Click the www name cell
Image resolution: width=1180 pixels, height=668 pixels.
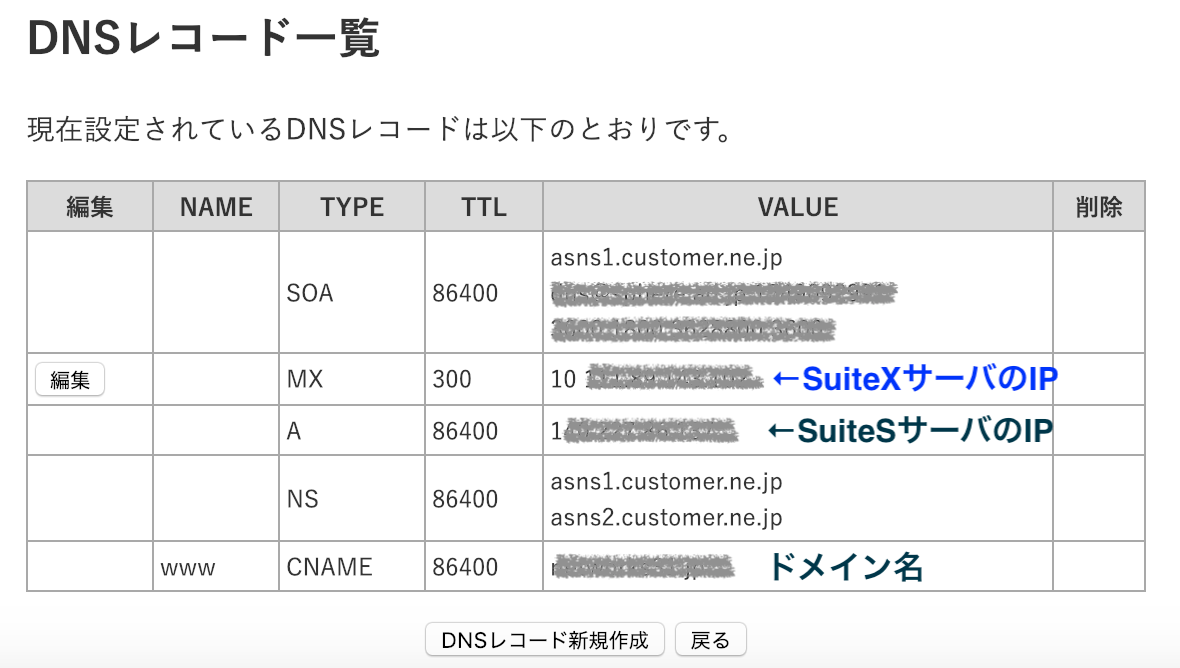coord(216,566)
